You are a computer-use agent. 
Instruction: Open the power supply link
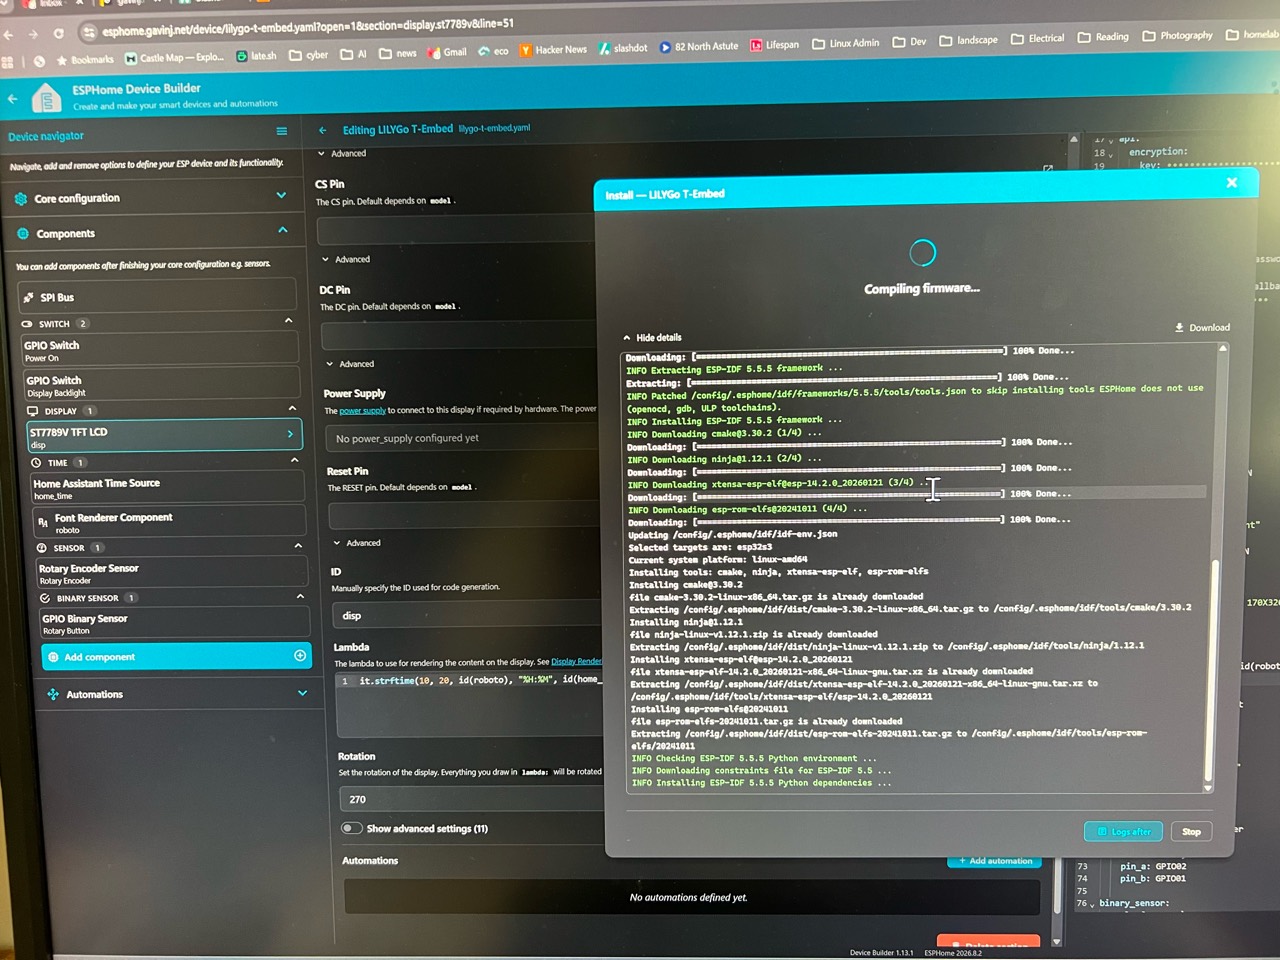(362, 411)
